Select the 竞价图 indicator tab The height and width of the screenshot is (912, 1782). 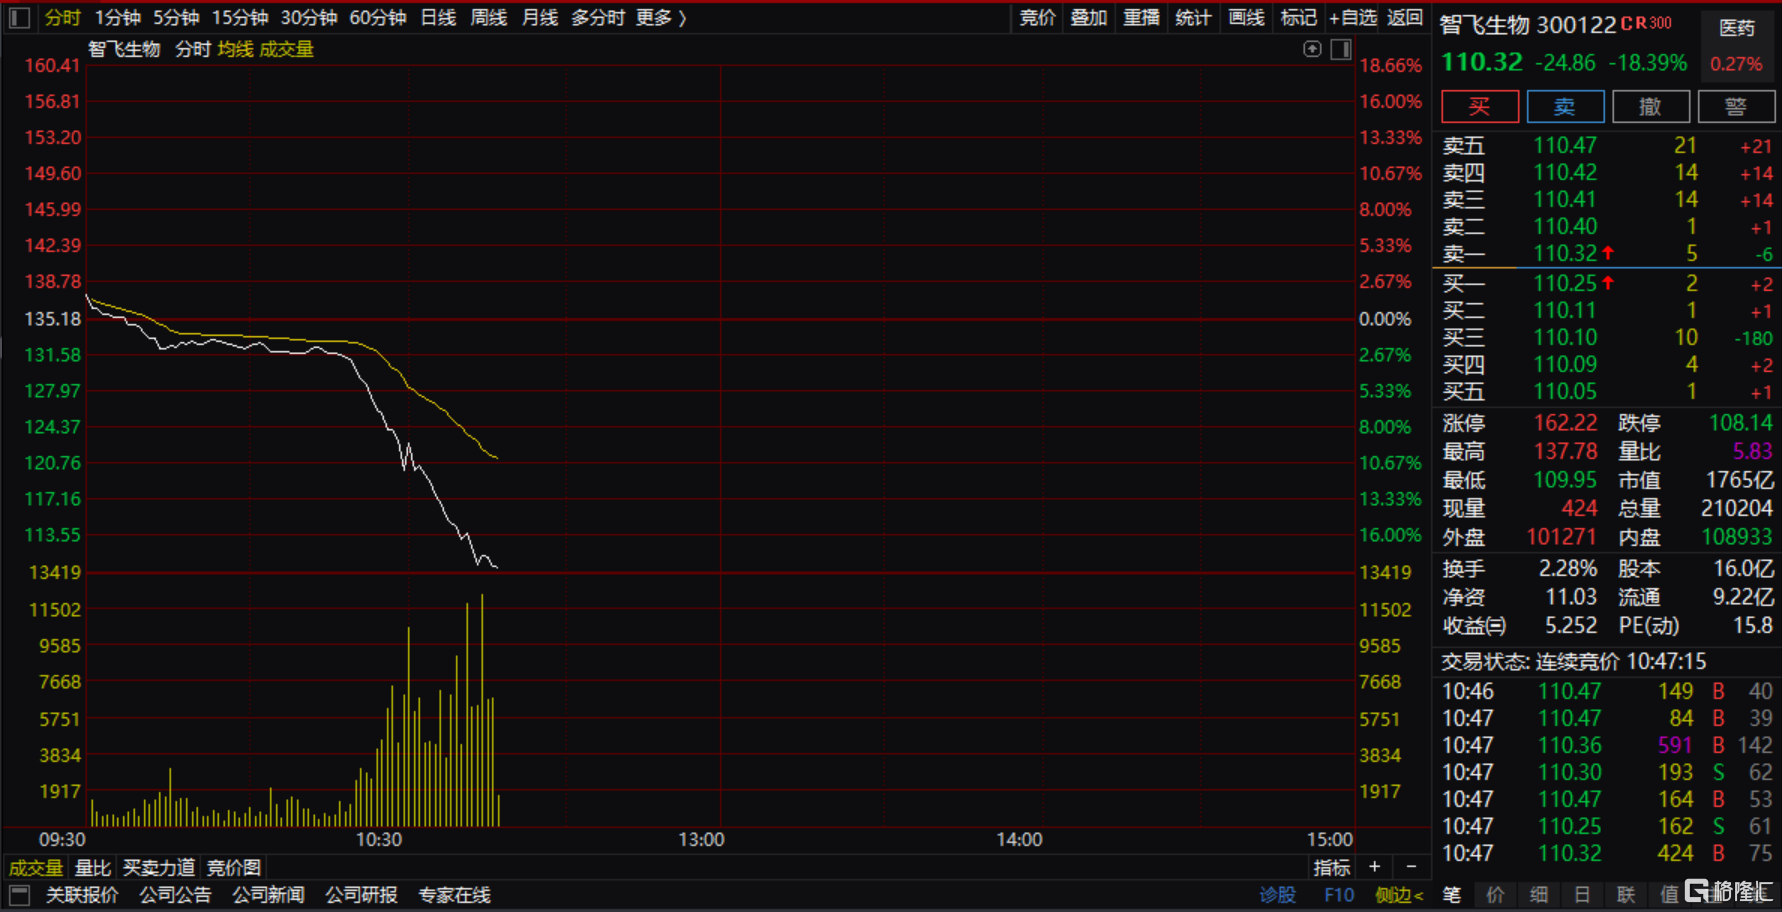click(234, 868)
